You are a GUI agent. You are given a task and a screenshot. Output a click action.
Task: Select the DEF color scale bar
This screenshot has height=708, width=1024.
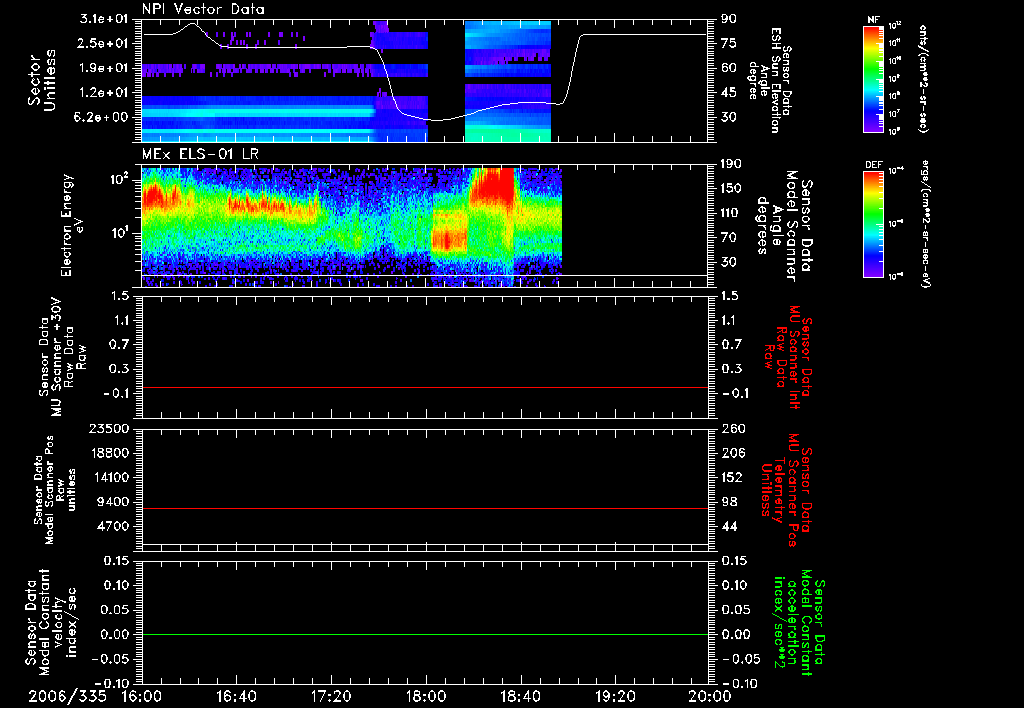coord(874,223)
